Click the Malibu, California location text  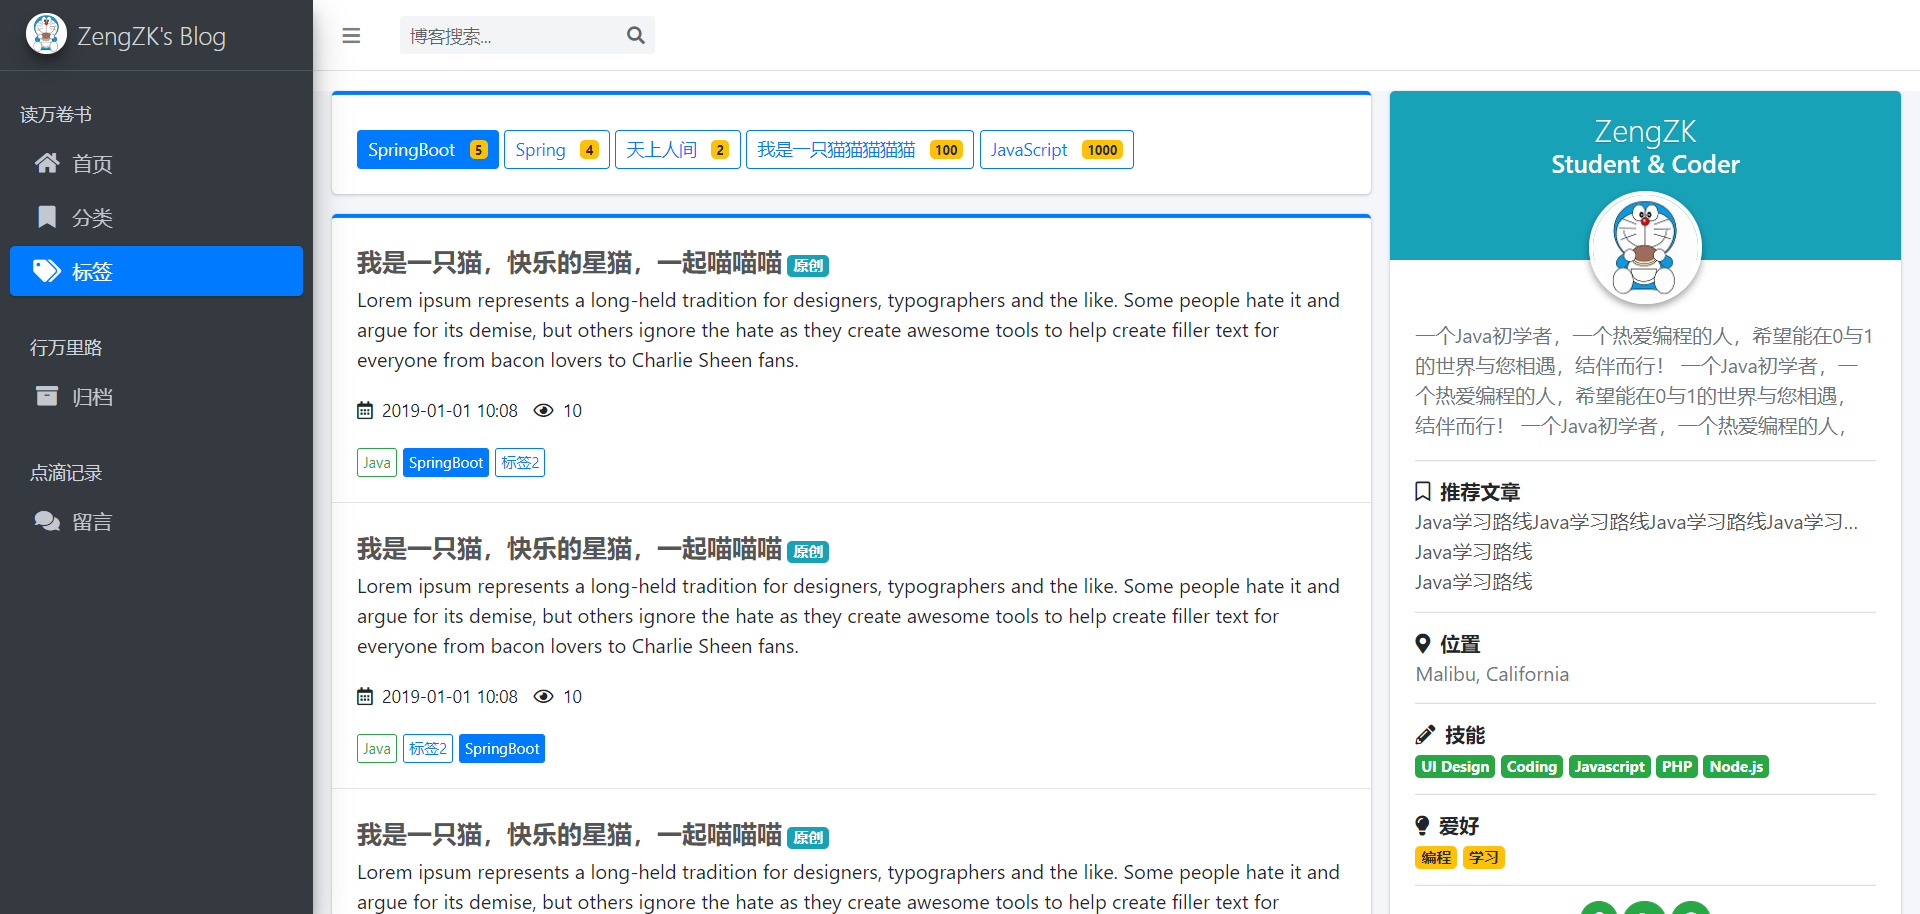[1492, 674]
